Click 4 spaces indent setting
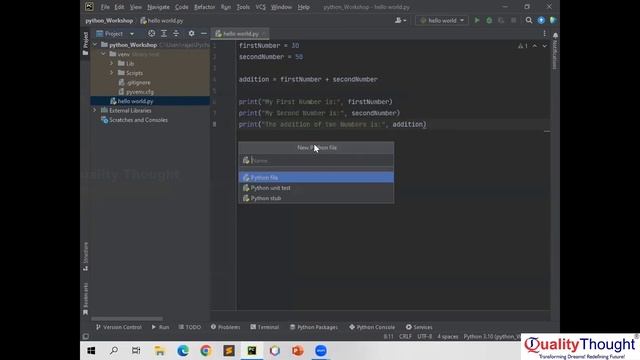This screenshot has height=360, width=640. point(448,336)
